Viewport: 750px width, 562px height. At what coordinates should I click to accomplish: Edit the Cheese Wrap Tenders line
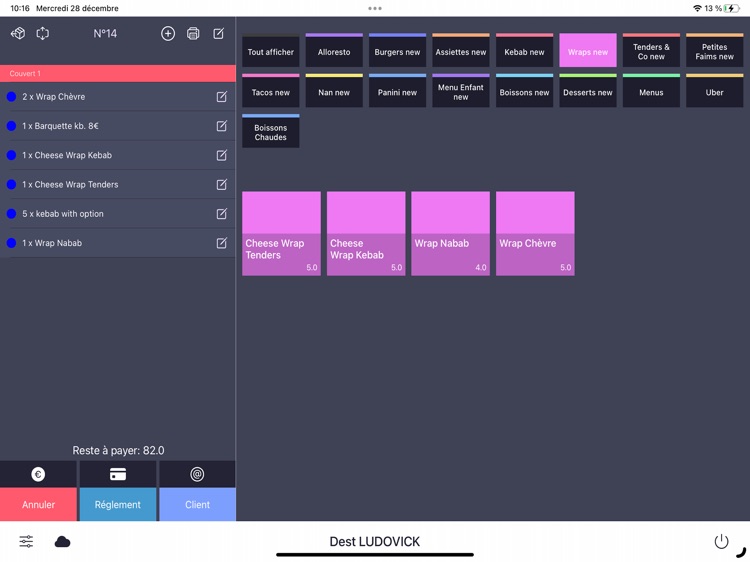coord(221,184)
